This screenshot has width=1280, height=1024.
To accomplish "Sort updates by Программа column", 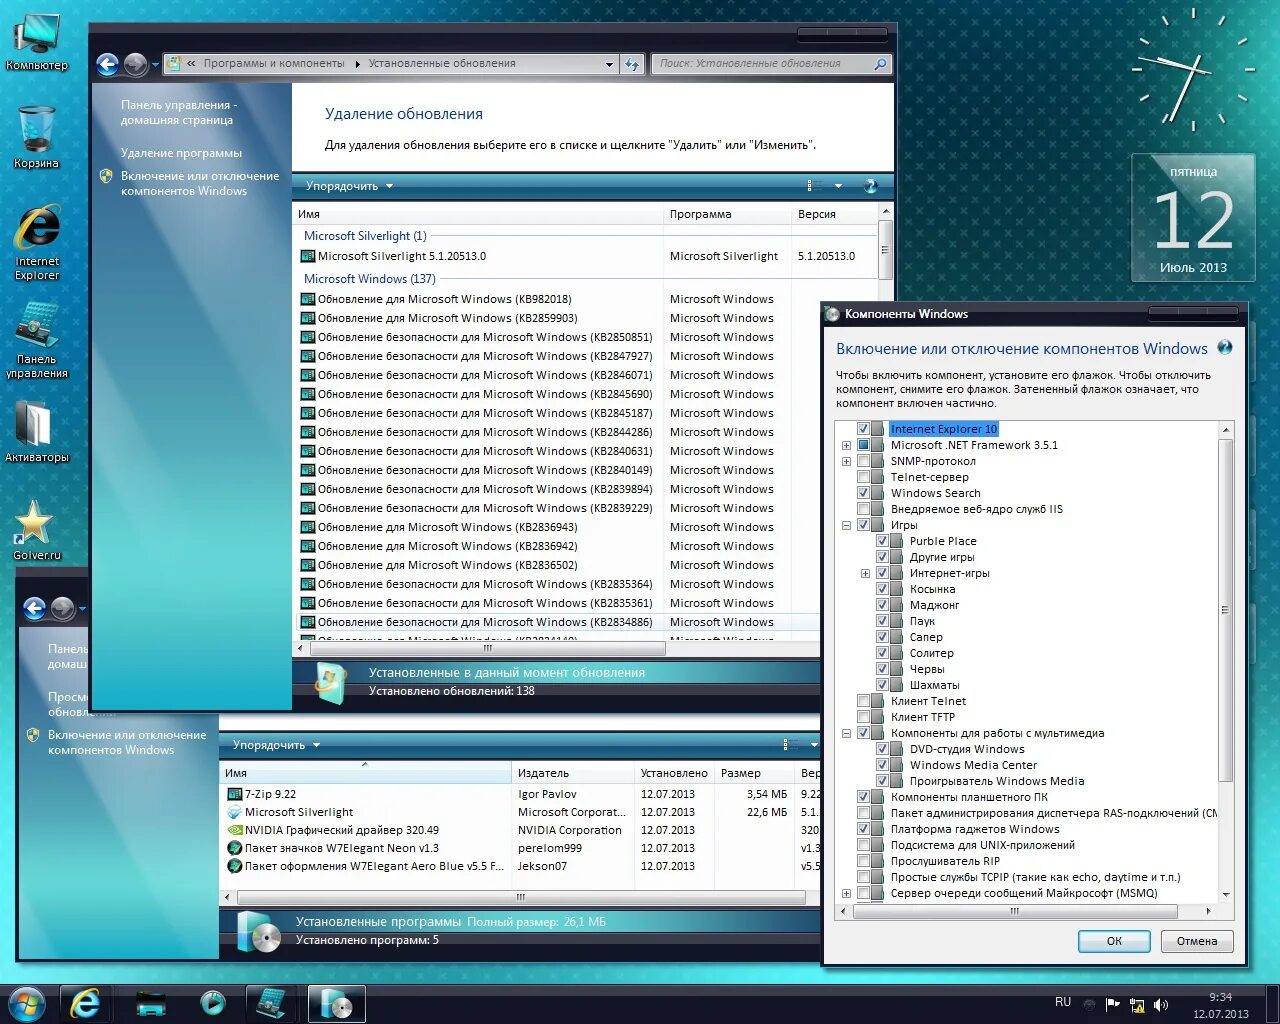I will [x=727, y=214].
